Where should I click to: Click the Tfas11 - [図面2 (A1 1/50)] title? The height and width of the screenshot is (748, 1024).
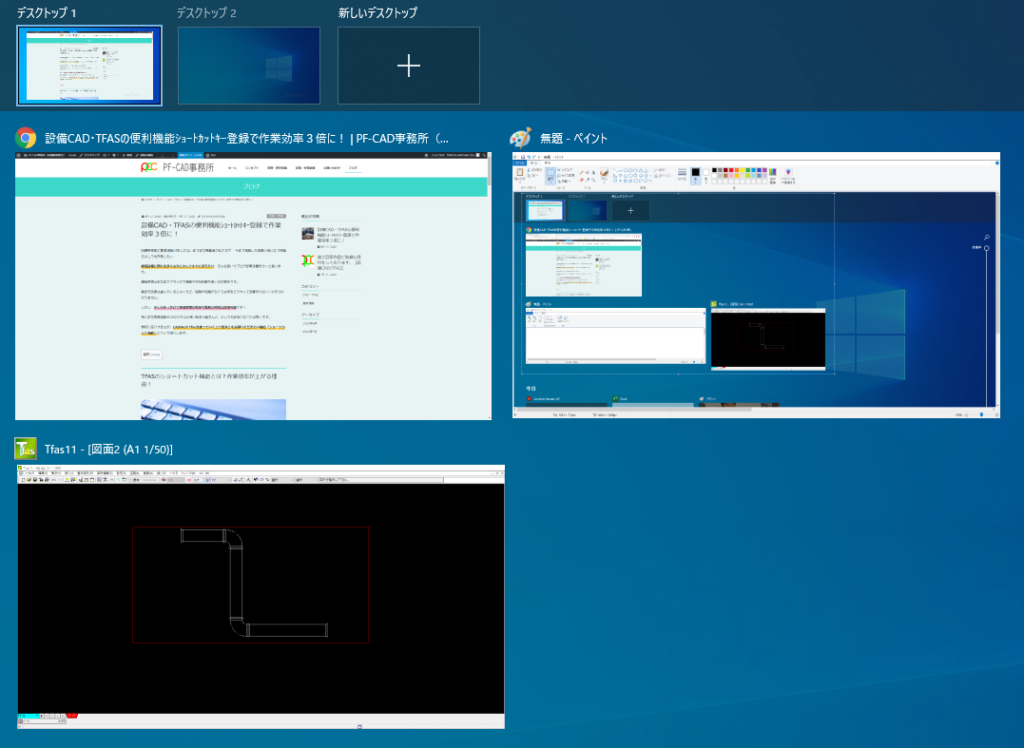[109, 450]
